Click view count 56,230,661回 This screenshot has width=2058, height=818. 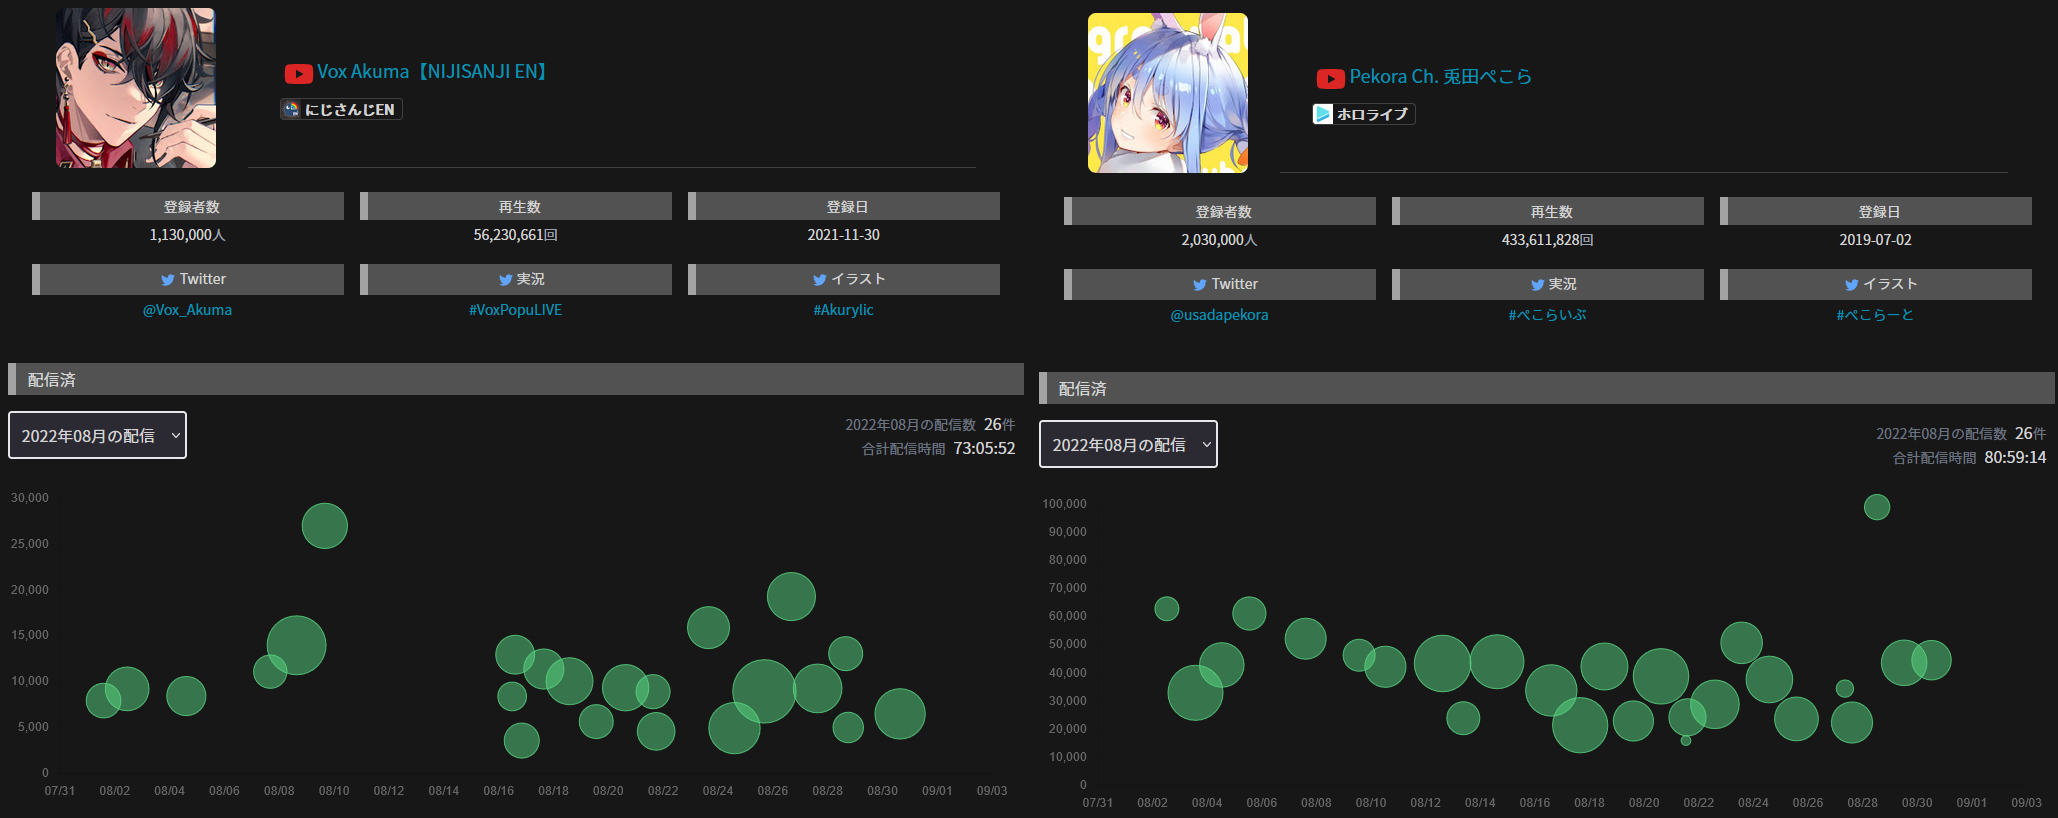click(515, 235)
